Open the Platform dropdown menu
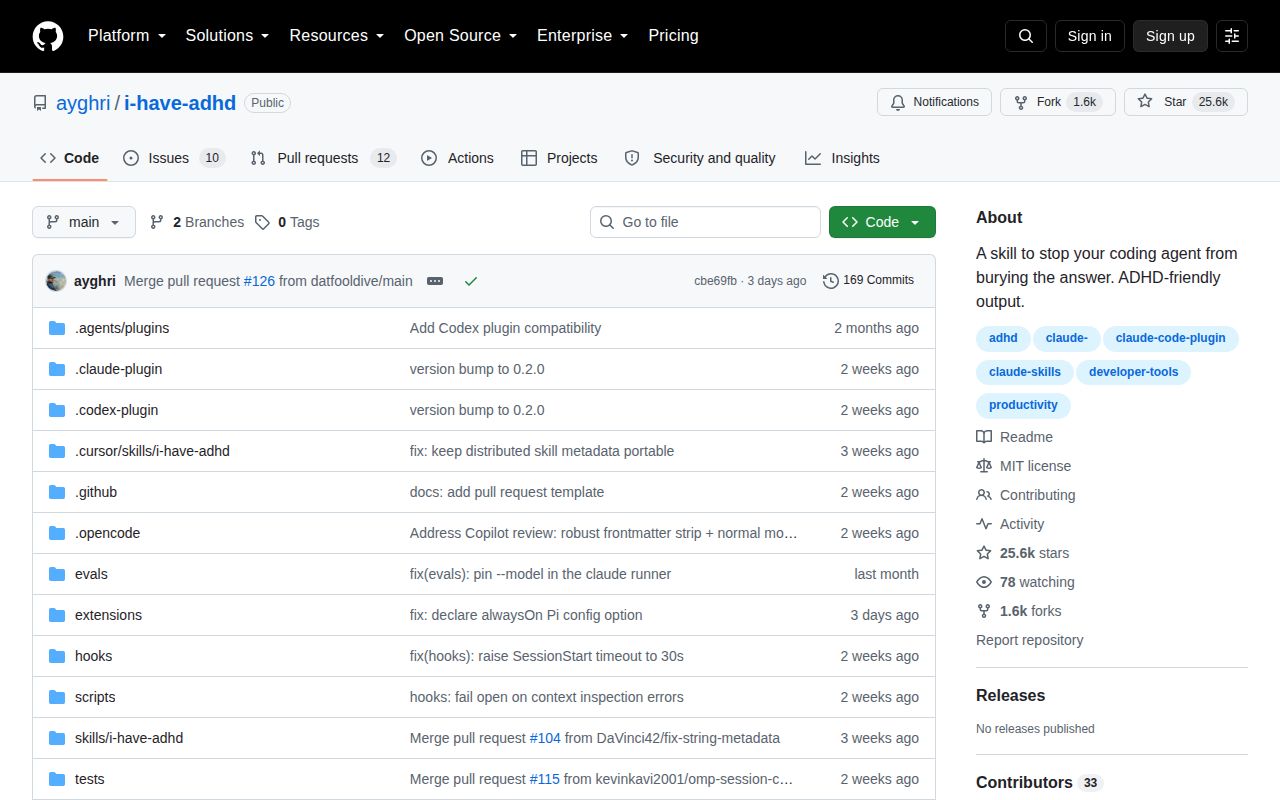This screenshot has height=800, width=1280. point(126,36)
